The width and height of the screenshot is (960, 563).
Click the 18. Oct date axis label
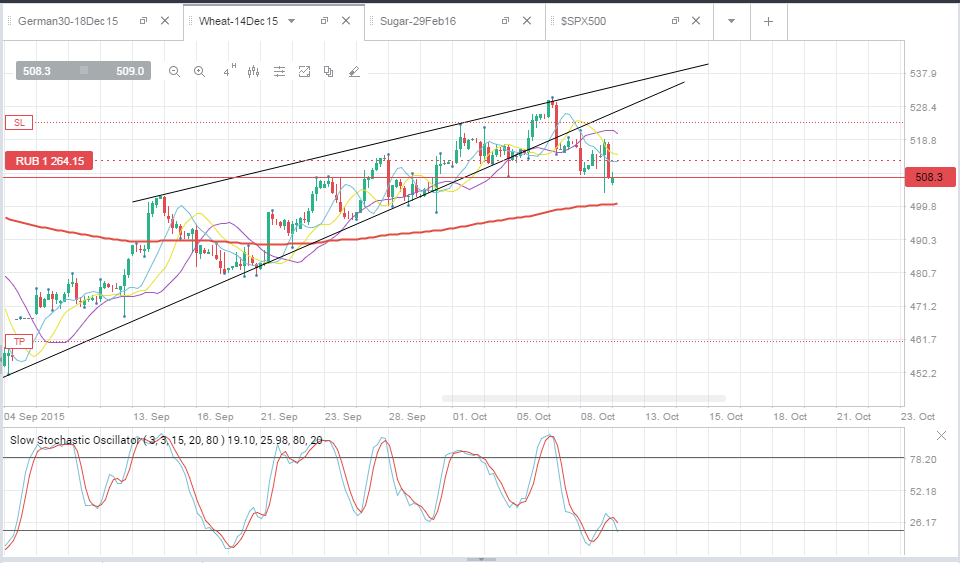(x=790, y=417)
